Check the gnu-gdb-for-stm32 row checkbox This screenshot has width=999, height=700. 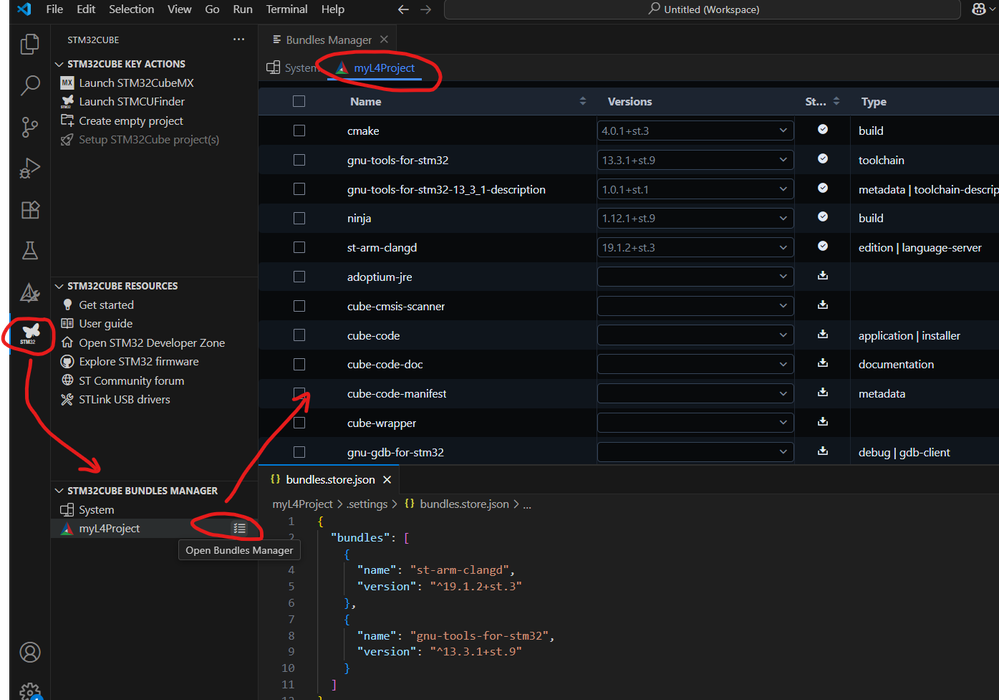tap(299, 452)
